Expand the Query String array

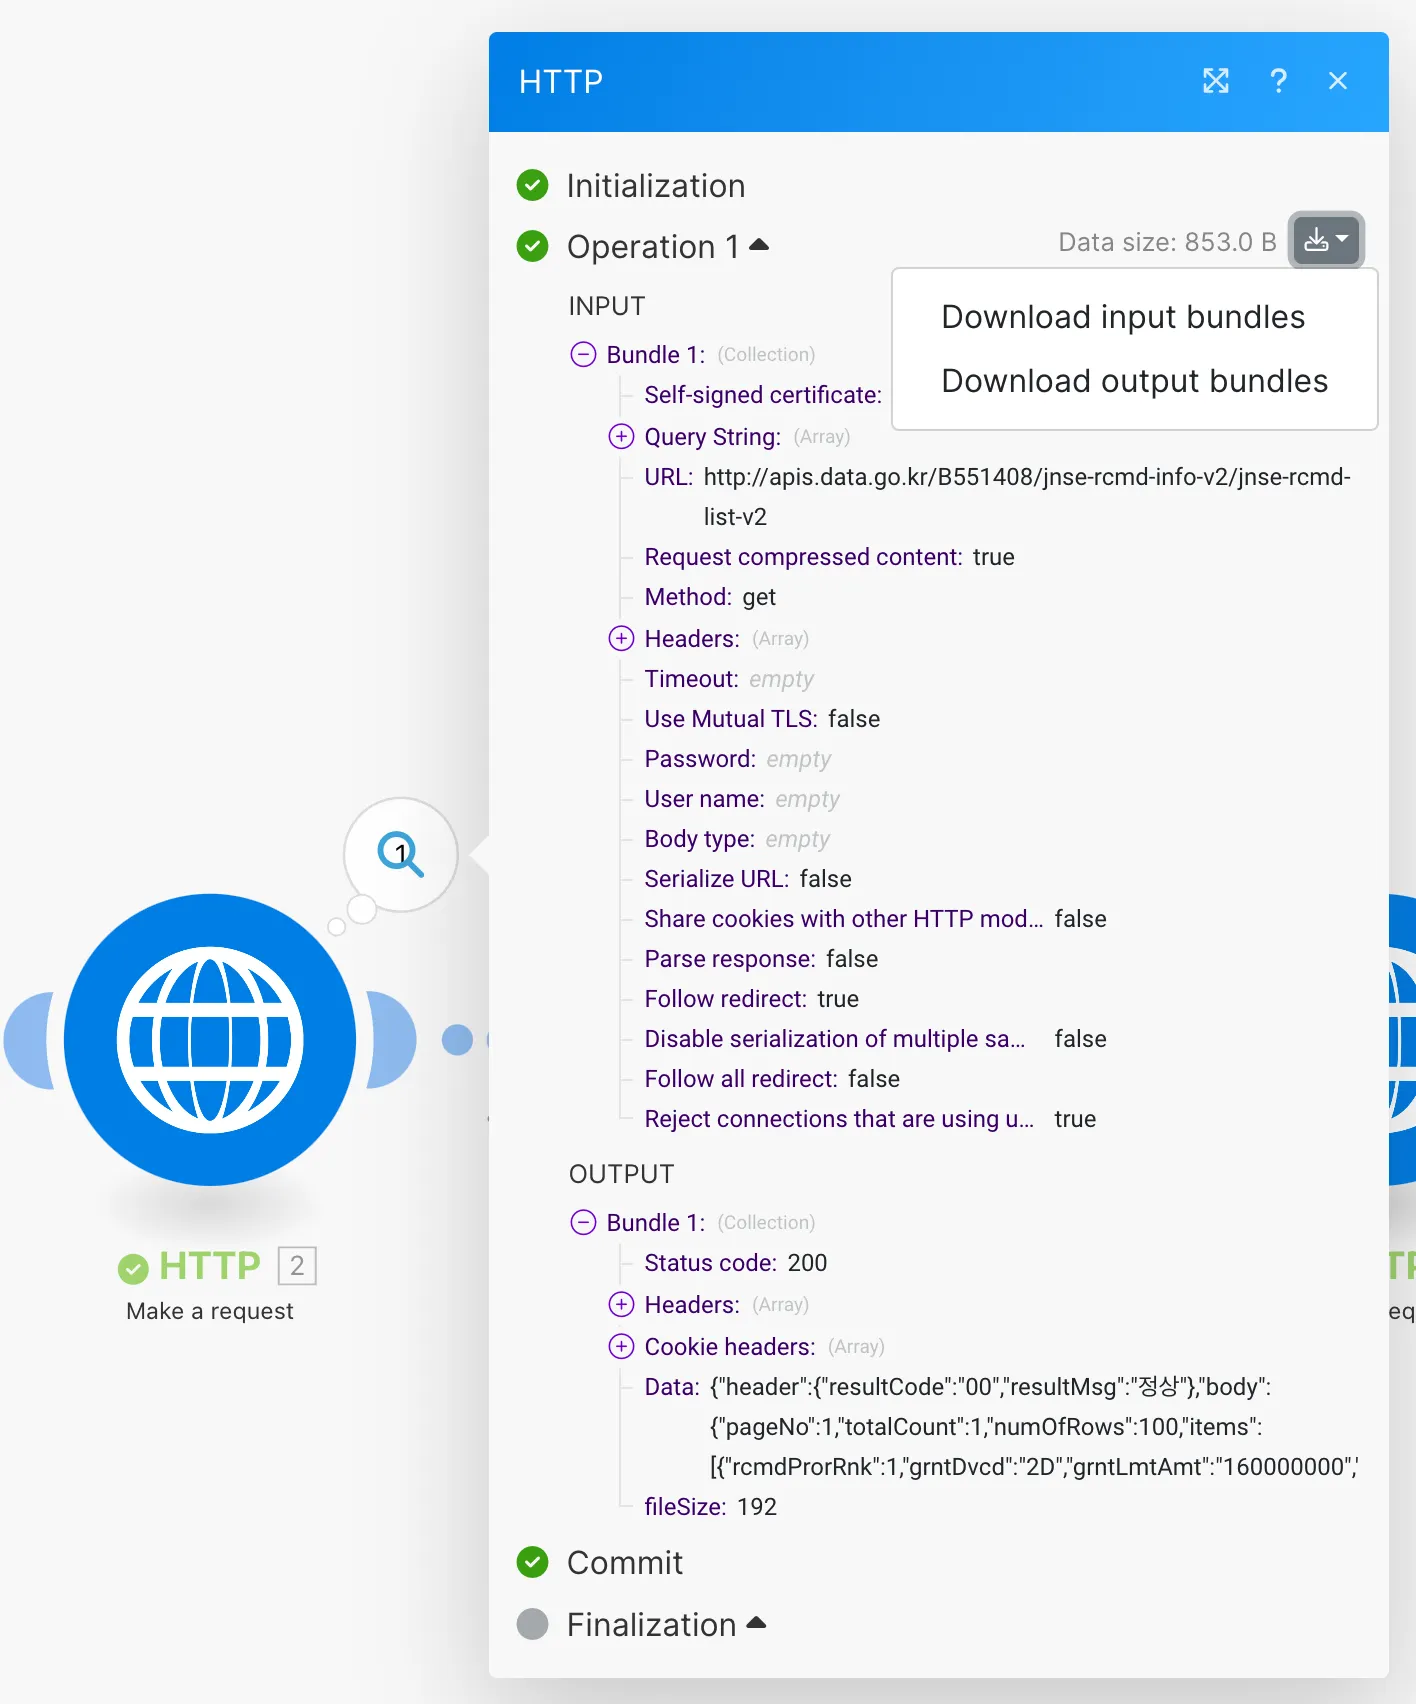click(x=621, y=436)
